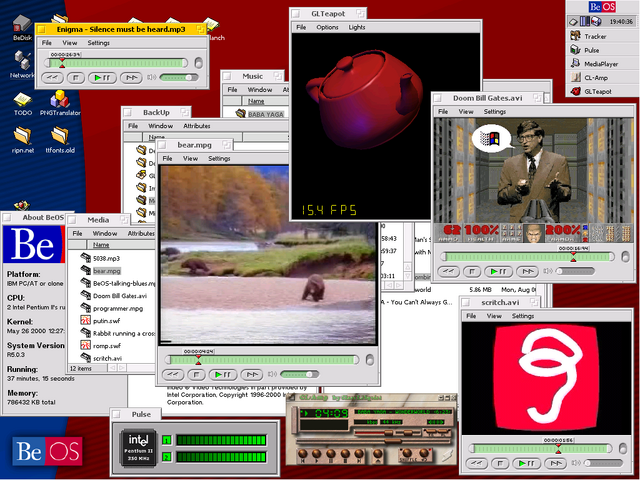The height and width of the screenshot is (480, 640).
Task: Click the system tray icons in Deskbar
Action: [x=585, y=21]
